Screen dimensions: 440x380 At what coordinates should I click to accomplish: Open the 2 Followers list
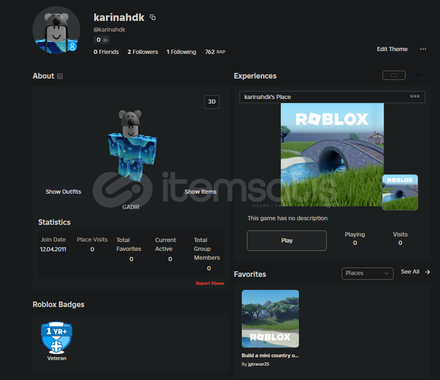click(143, 52)
